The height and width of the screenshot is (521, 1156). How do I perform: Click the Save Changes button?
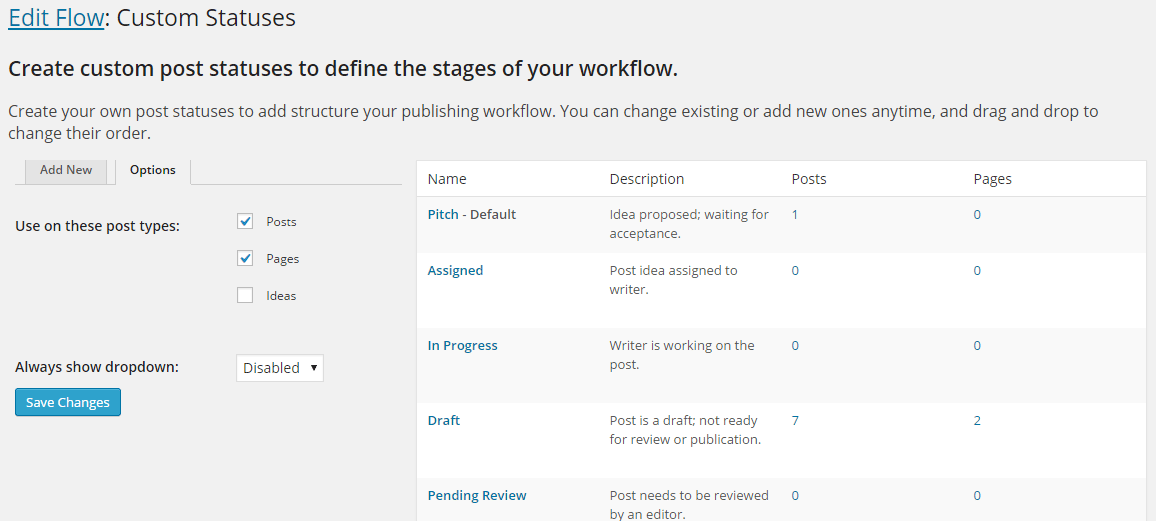(68, 402)
